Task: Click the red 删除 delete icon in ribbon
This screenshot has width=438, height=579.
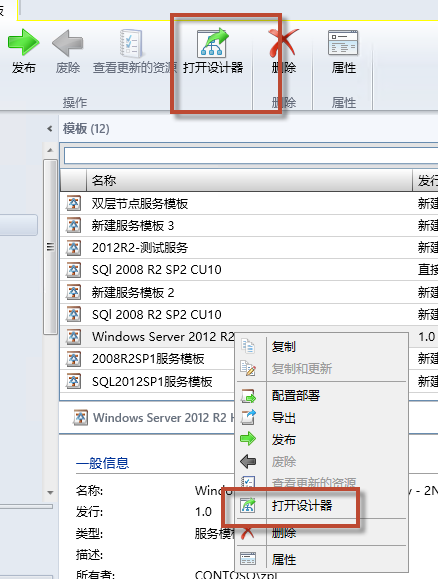Action: pos(283,43)
